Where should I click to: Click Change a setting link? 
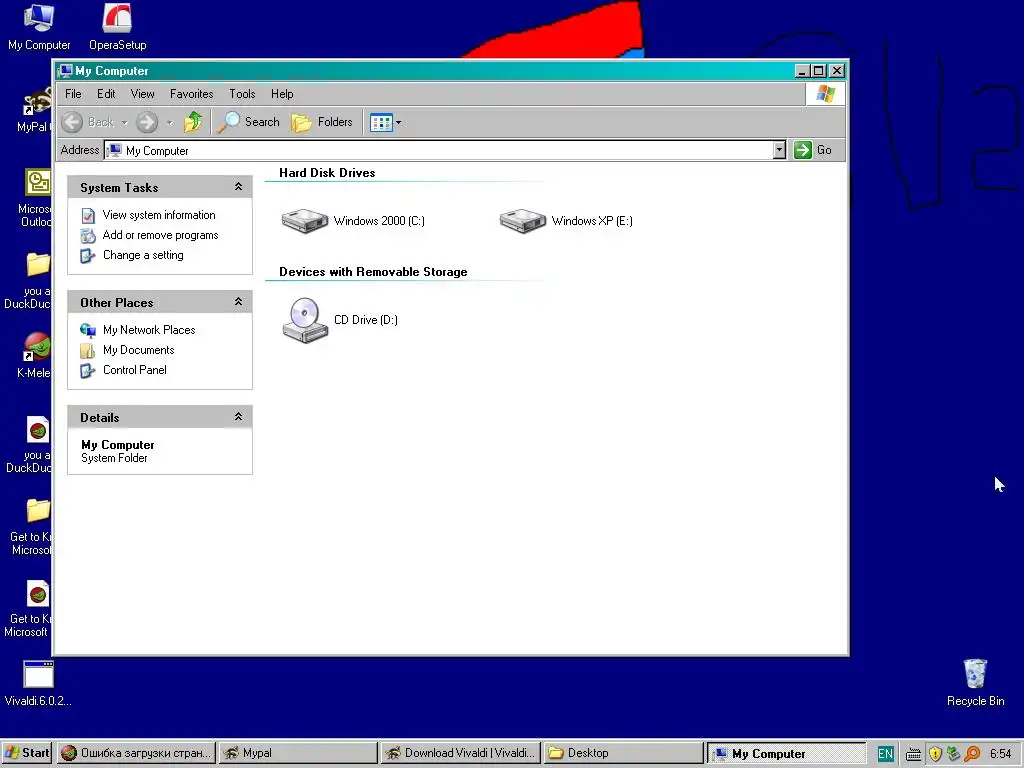(143, 255)
